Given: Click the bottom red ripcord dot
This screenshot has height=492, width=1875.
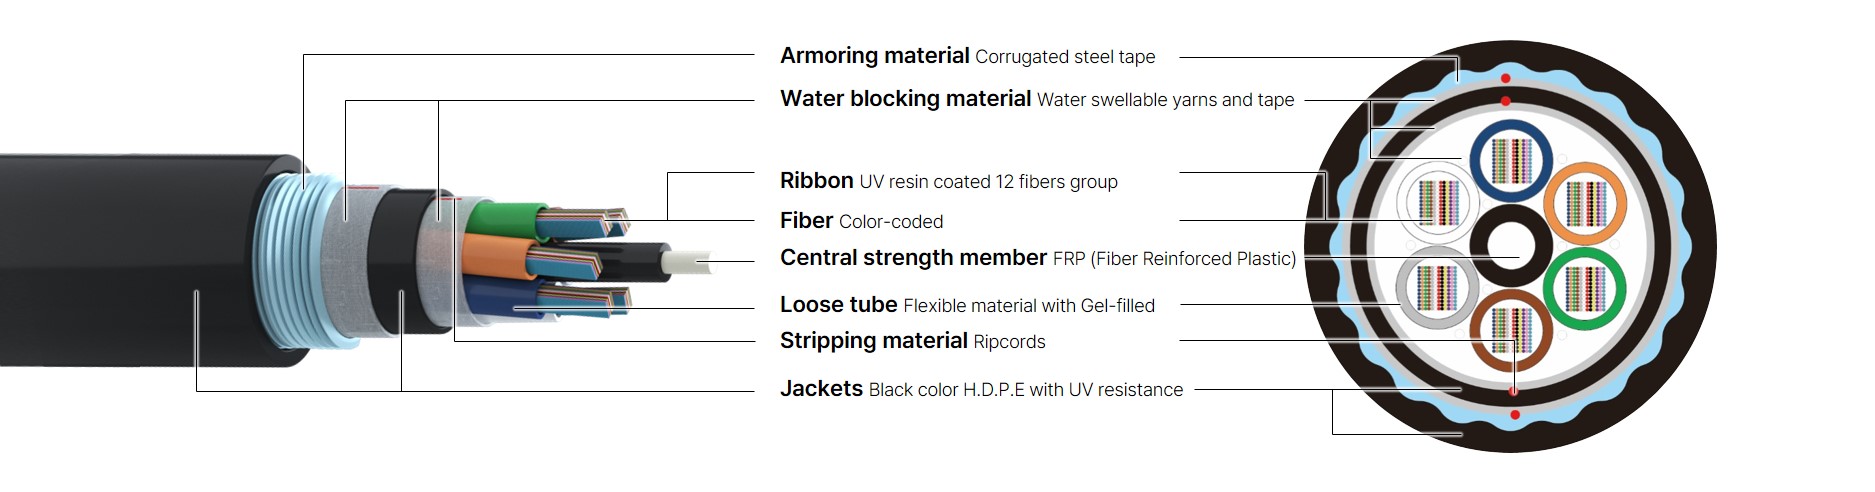Looking at the screenshot, I should point(1515,414).
